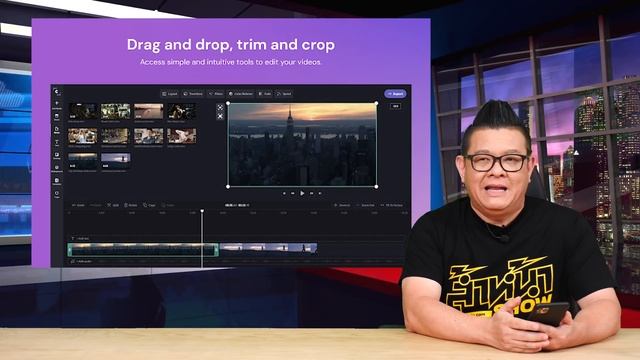Click Add text on the text track
Image resolution: width=640 pixels, height=360 pixels.
pos(81,238)
